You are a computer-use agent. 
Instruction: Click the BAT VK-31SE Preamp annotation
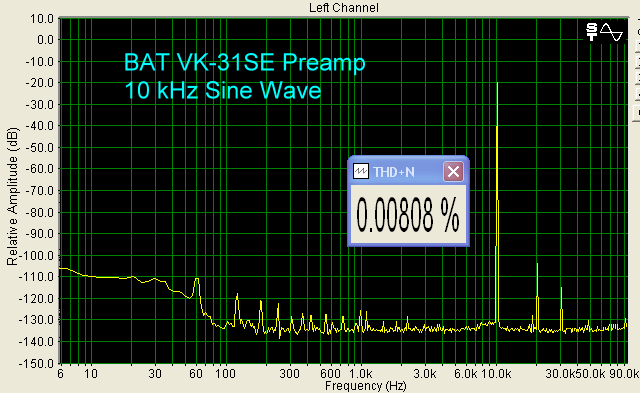coord(244,62)
